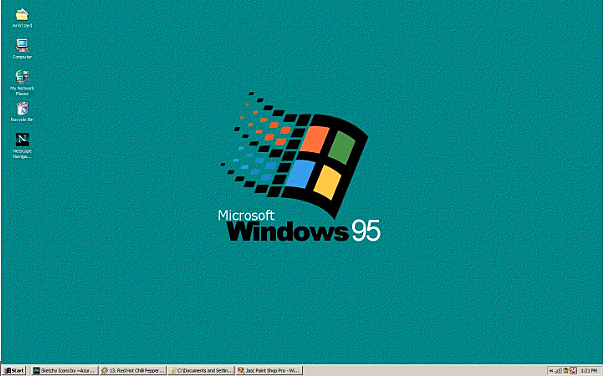Click the double-arrow tray expand icon

[551, 371]
